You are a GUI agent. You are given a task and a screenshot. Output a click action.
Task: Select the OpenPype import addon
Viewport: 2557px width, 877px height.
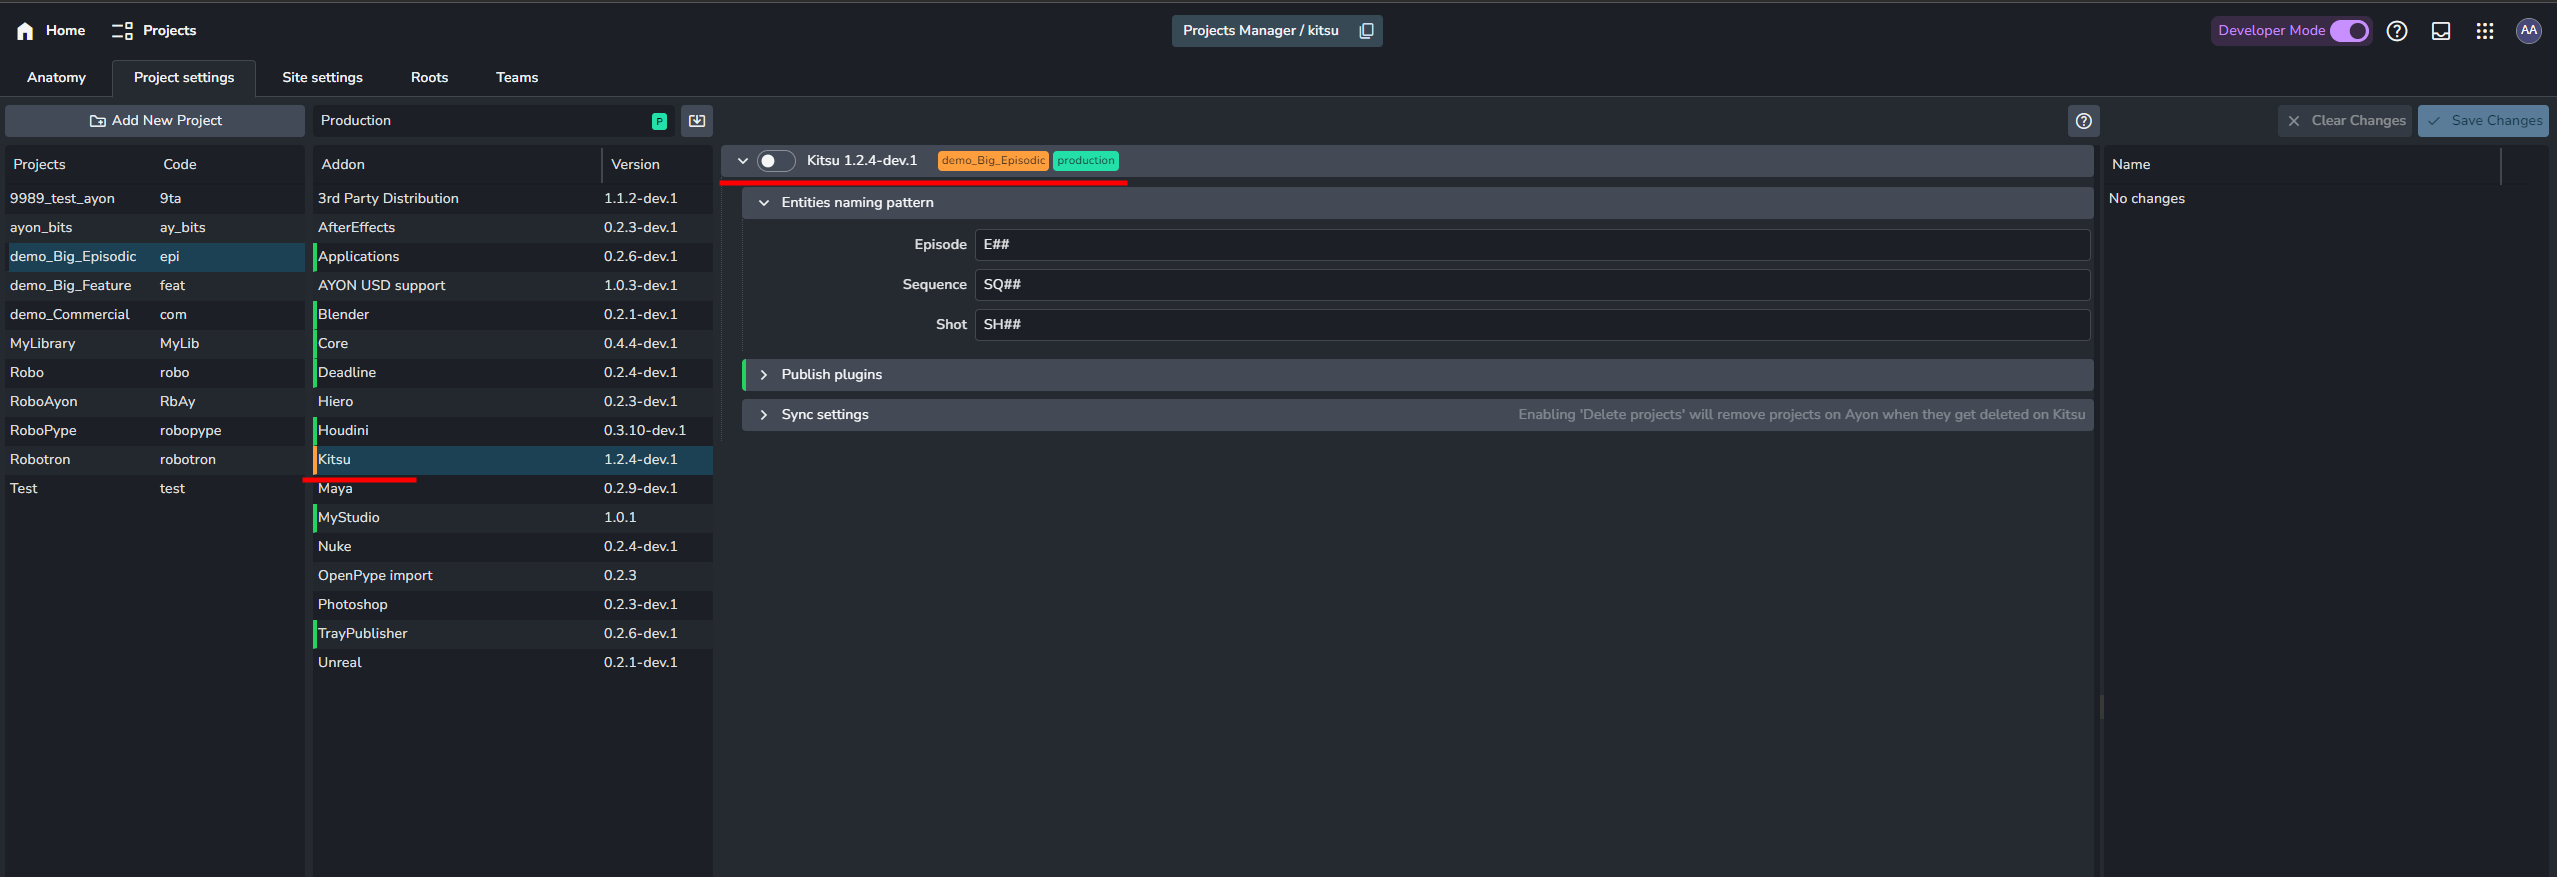(x=513, y=576)
